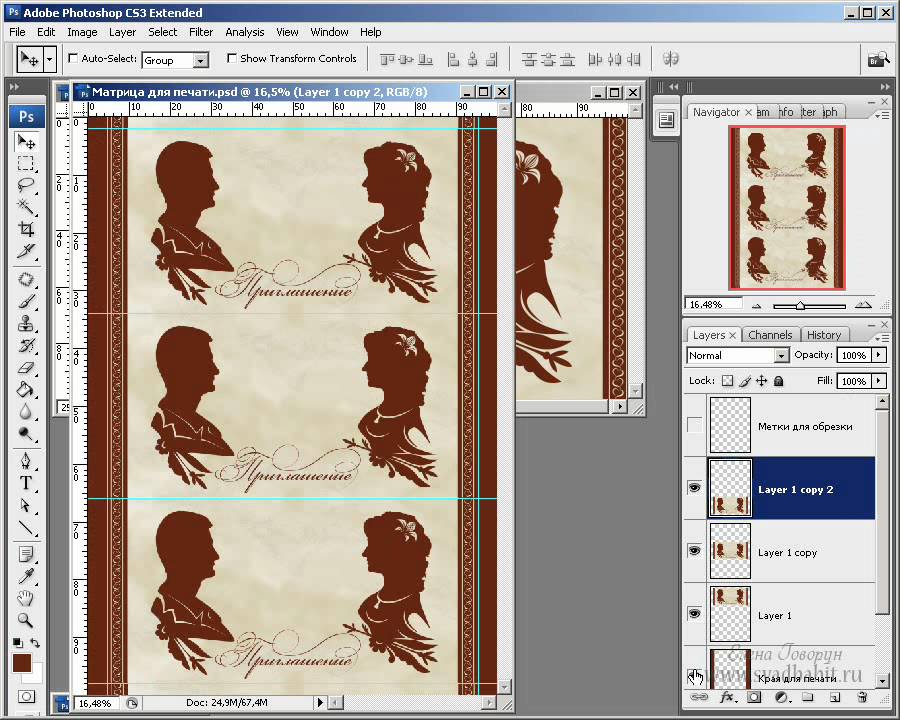Select the Clone Stamp tool

pos(26,323)
